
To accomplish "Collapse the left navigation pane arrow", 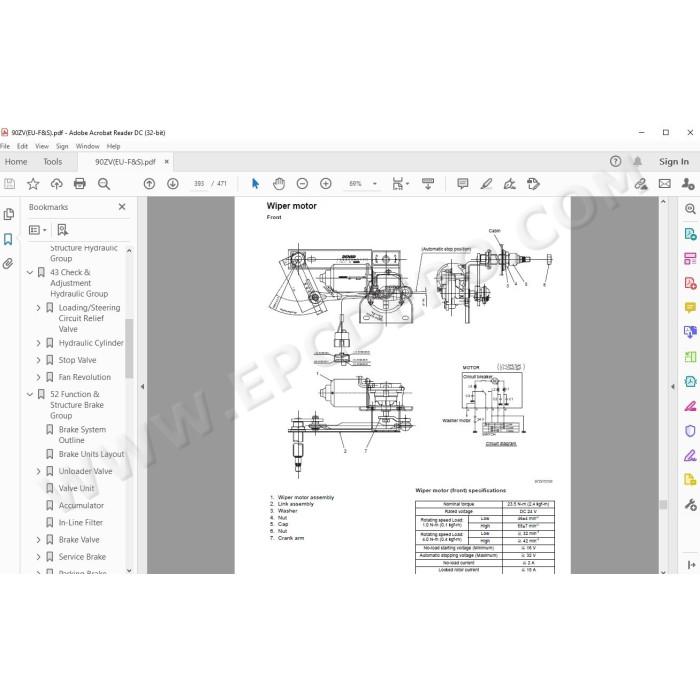I will (x=142, y=387).
